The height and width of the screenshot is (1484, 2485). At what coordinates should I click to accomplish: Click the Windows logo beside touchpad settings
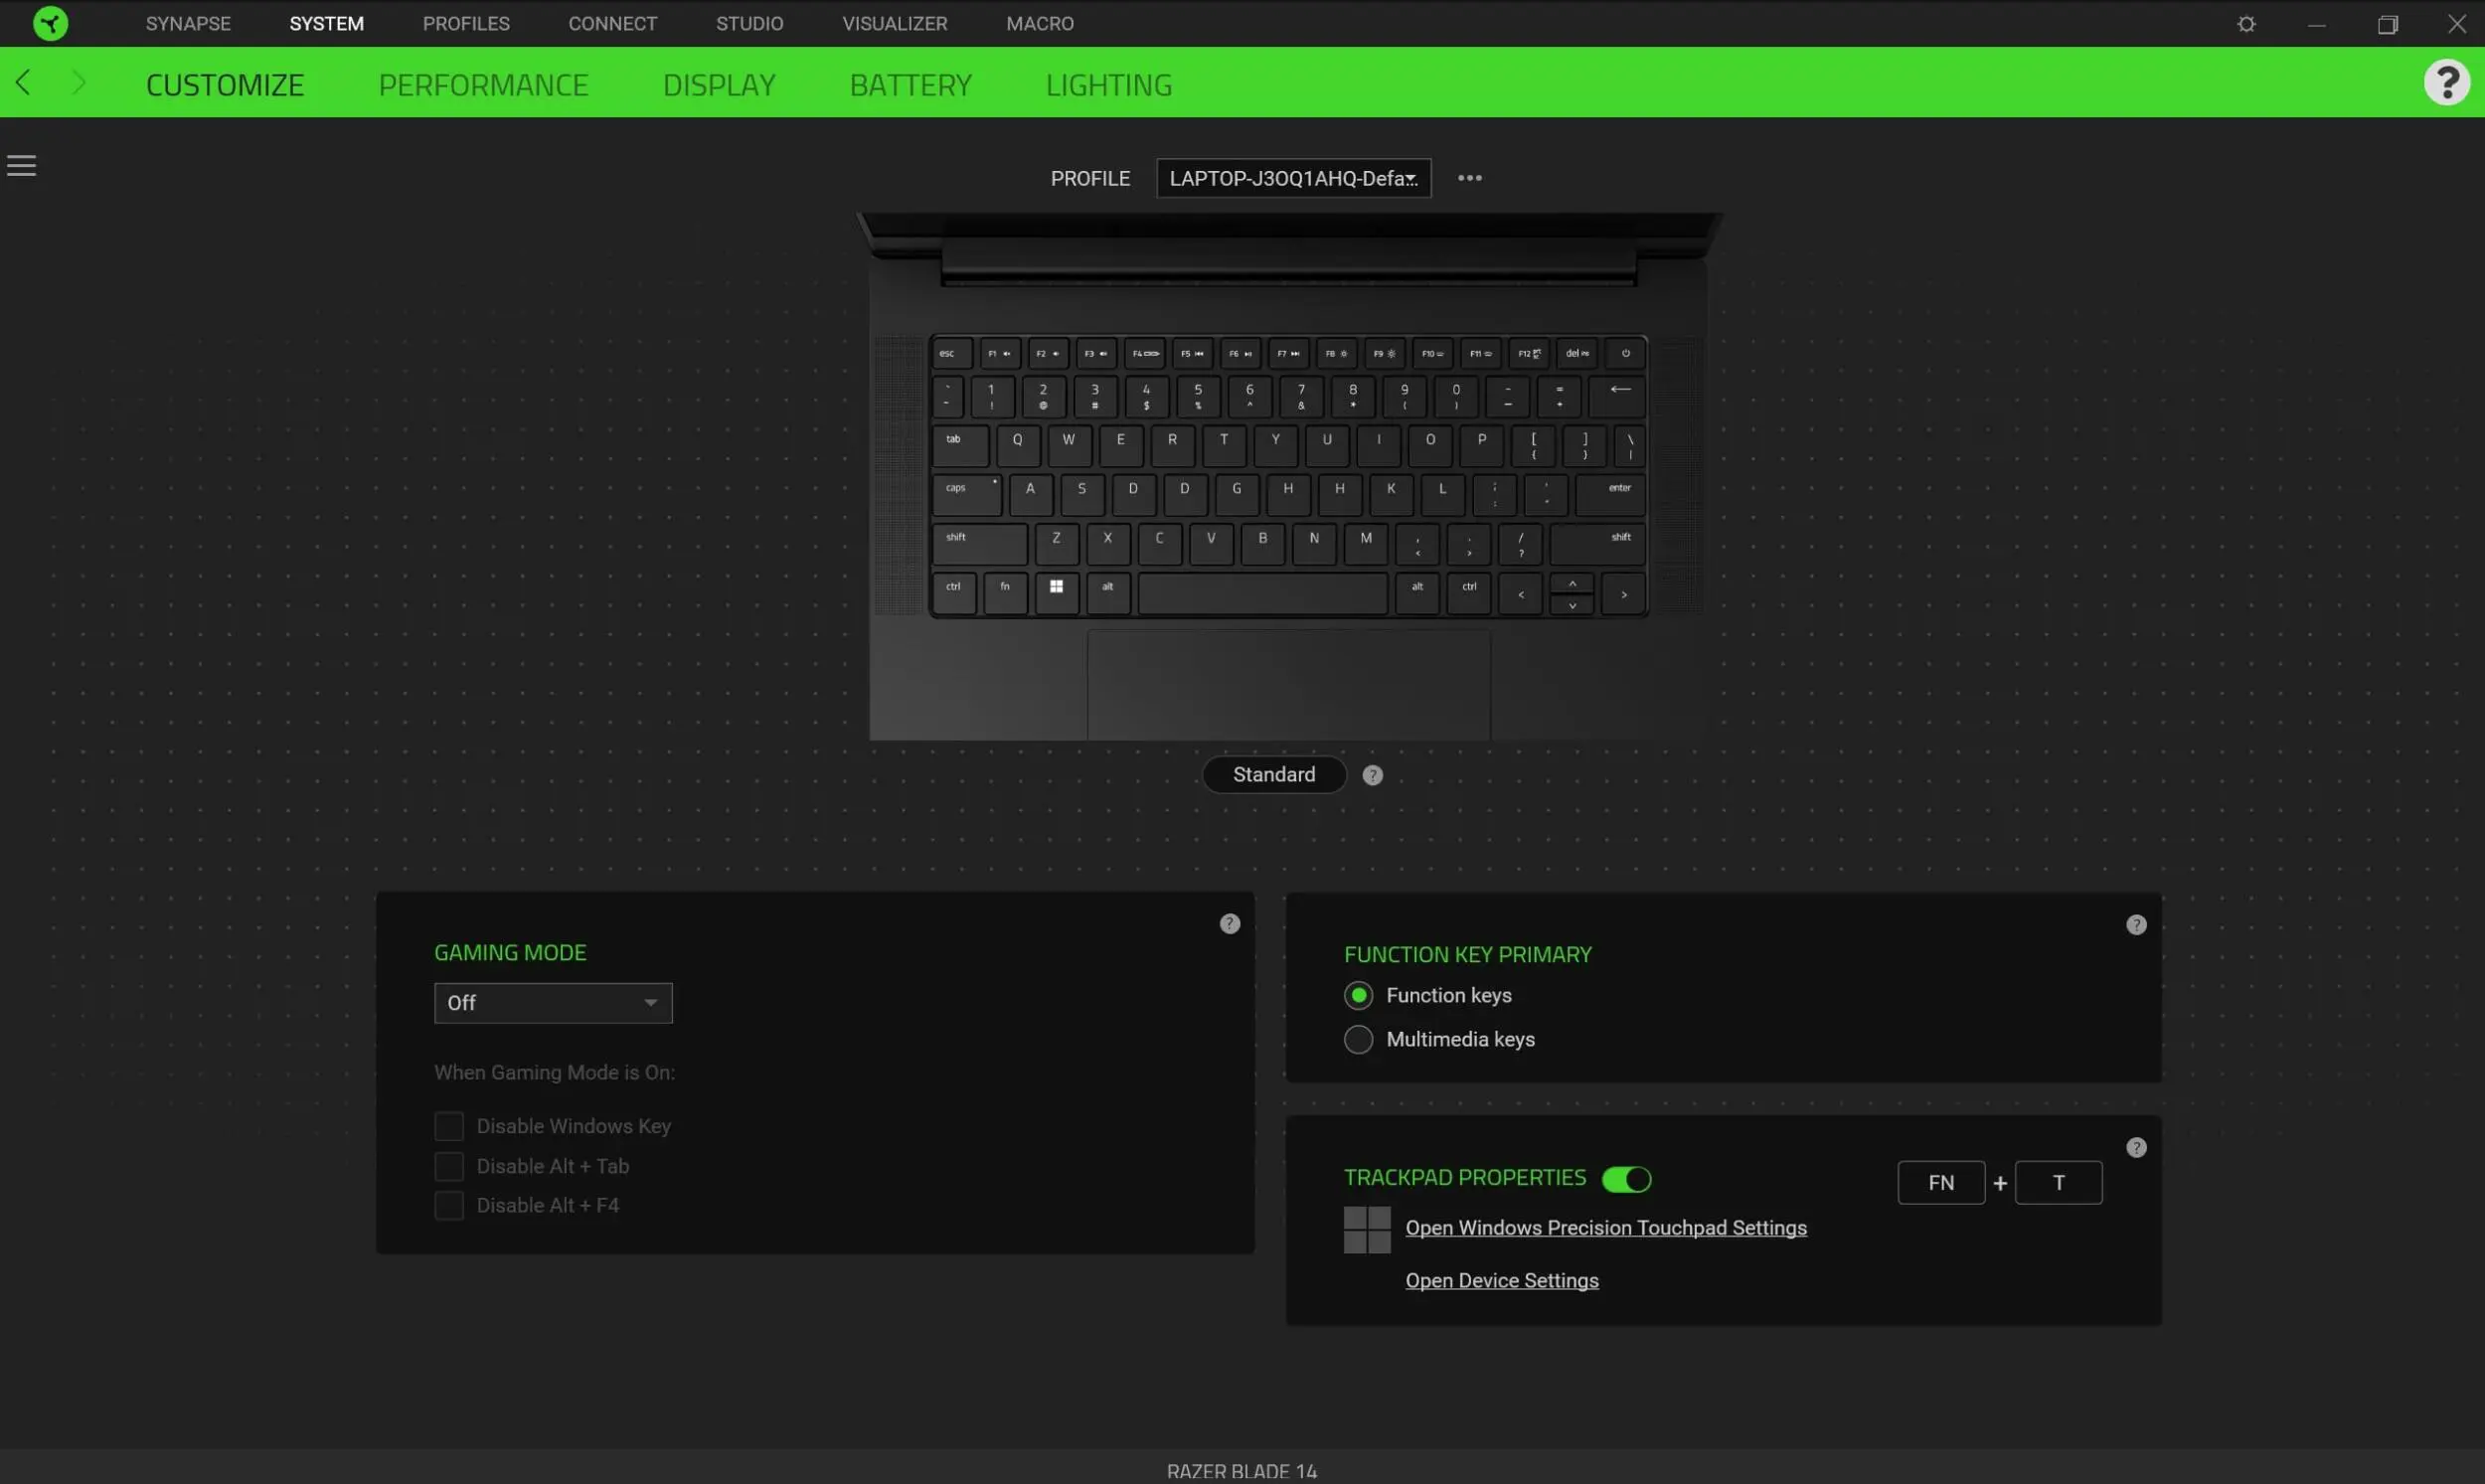(1366, 1229)
